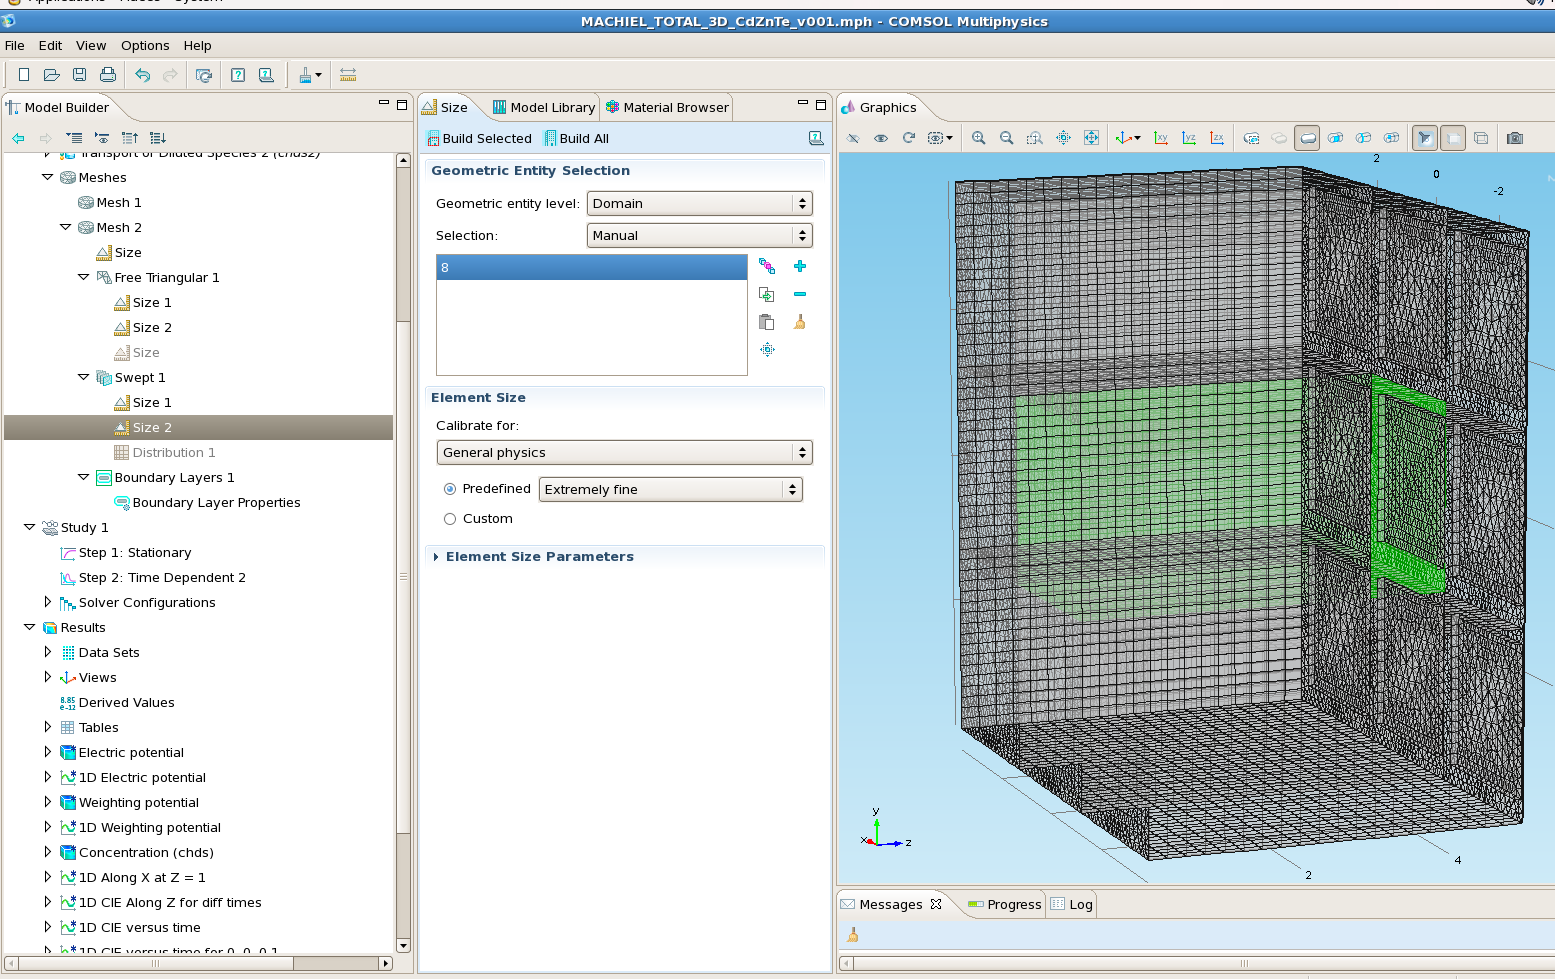The image size is (1555, 979).
Task: Select the Custom radio button
Action: click(450, 519)
